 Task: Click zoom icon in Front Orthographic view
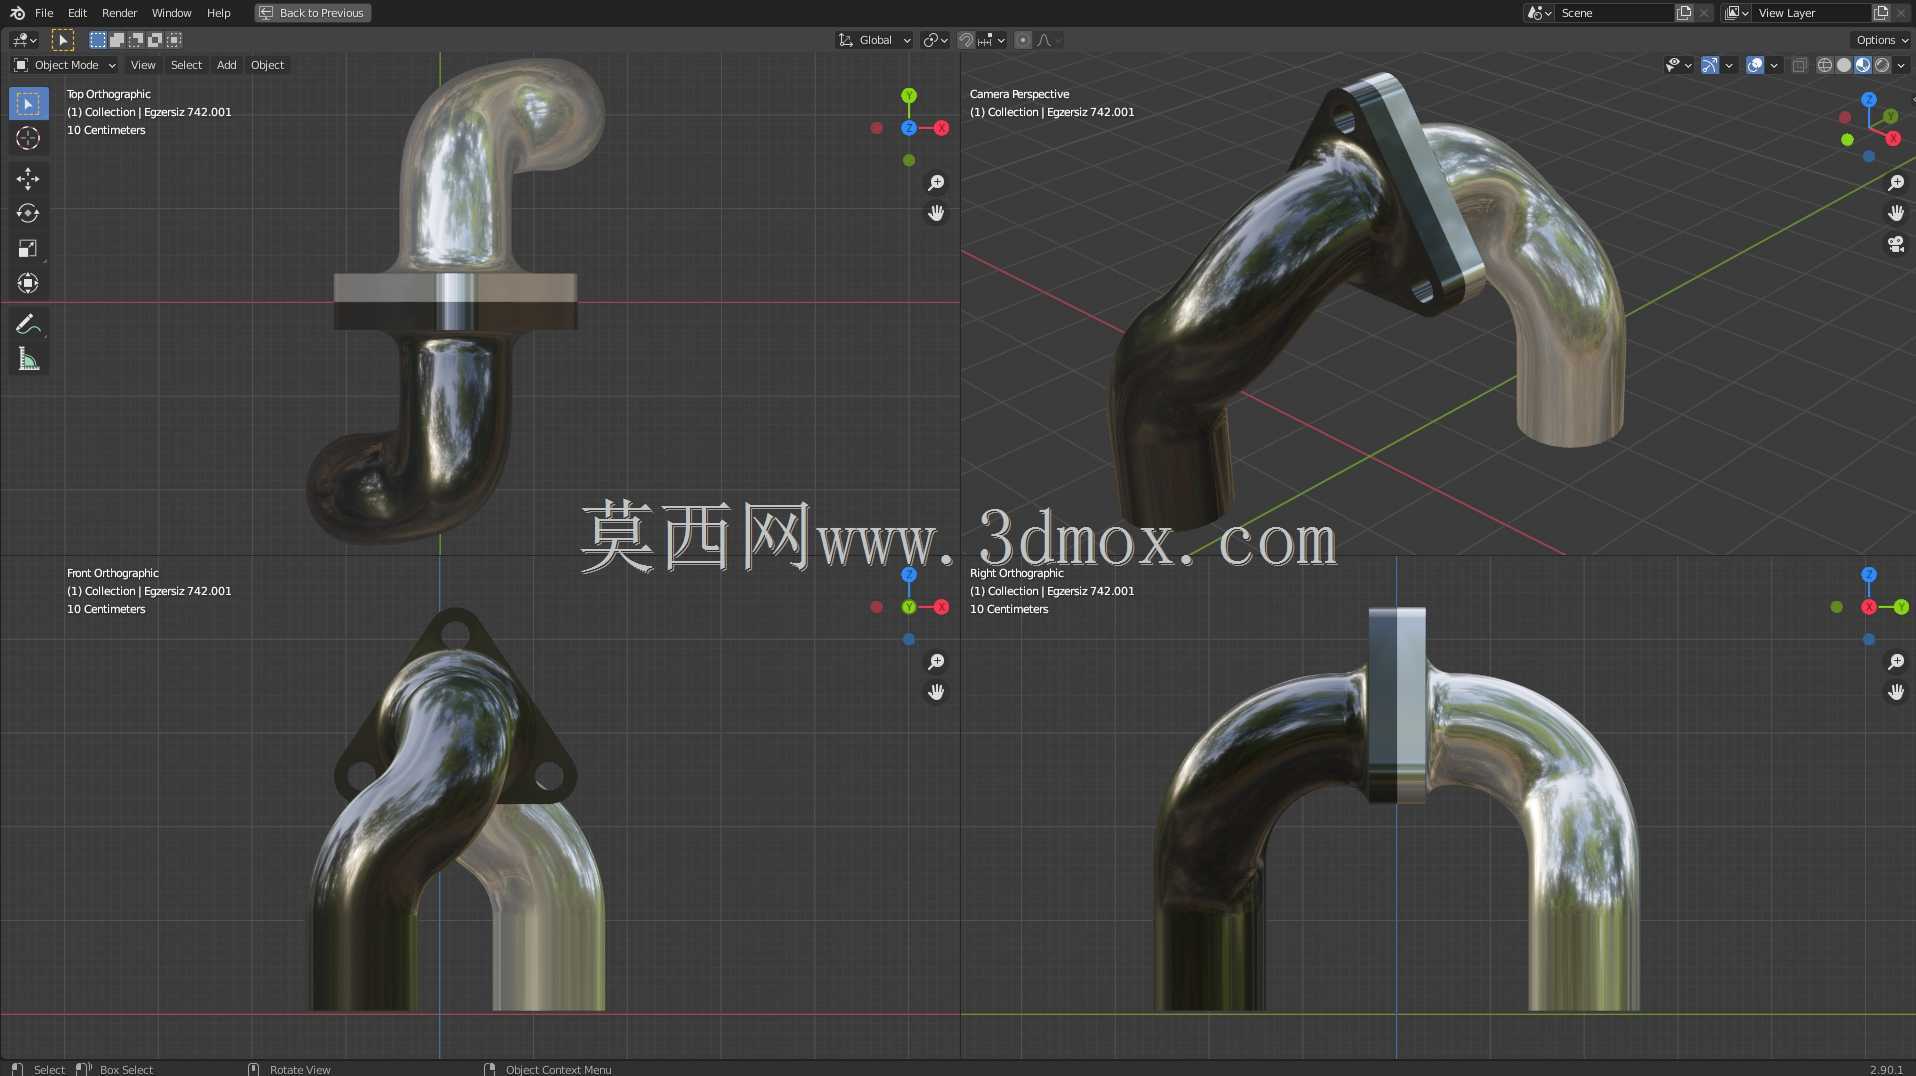point(936,662)
